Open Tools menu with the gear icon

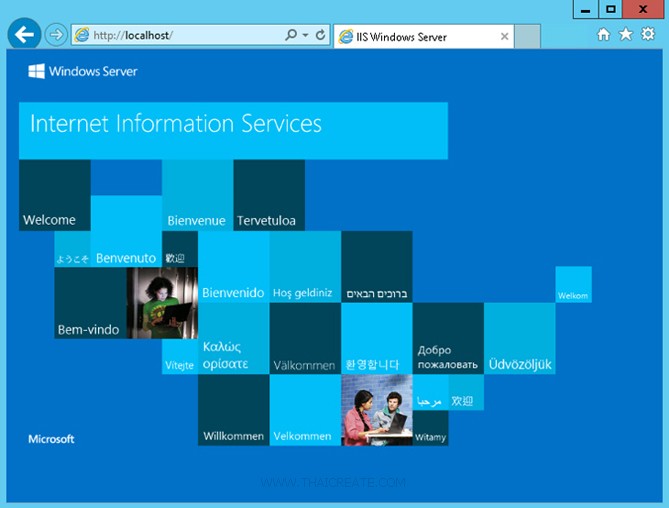coord(648,34)
